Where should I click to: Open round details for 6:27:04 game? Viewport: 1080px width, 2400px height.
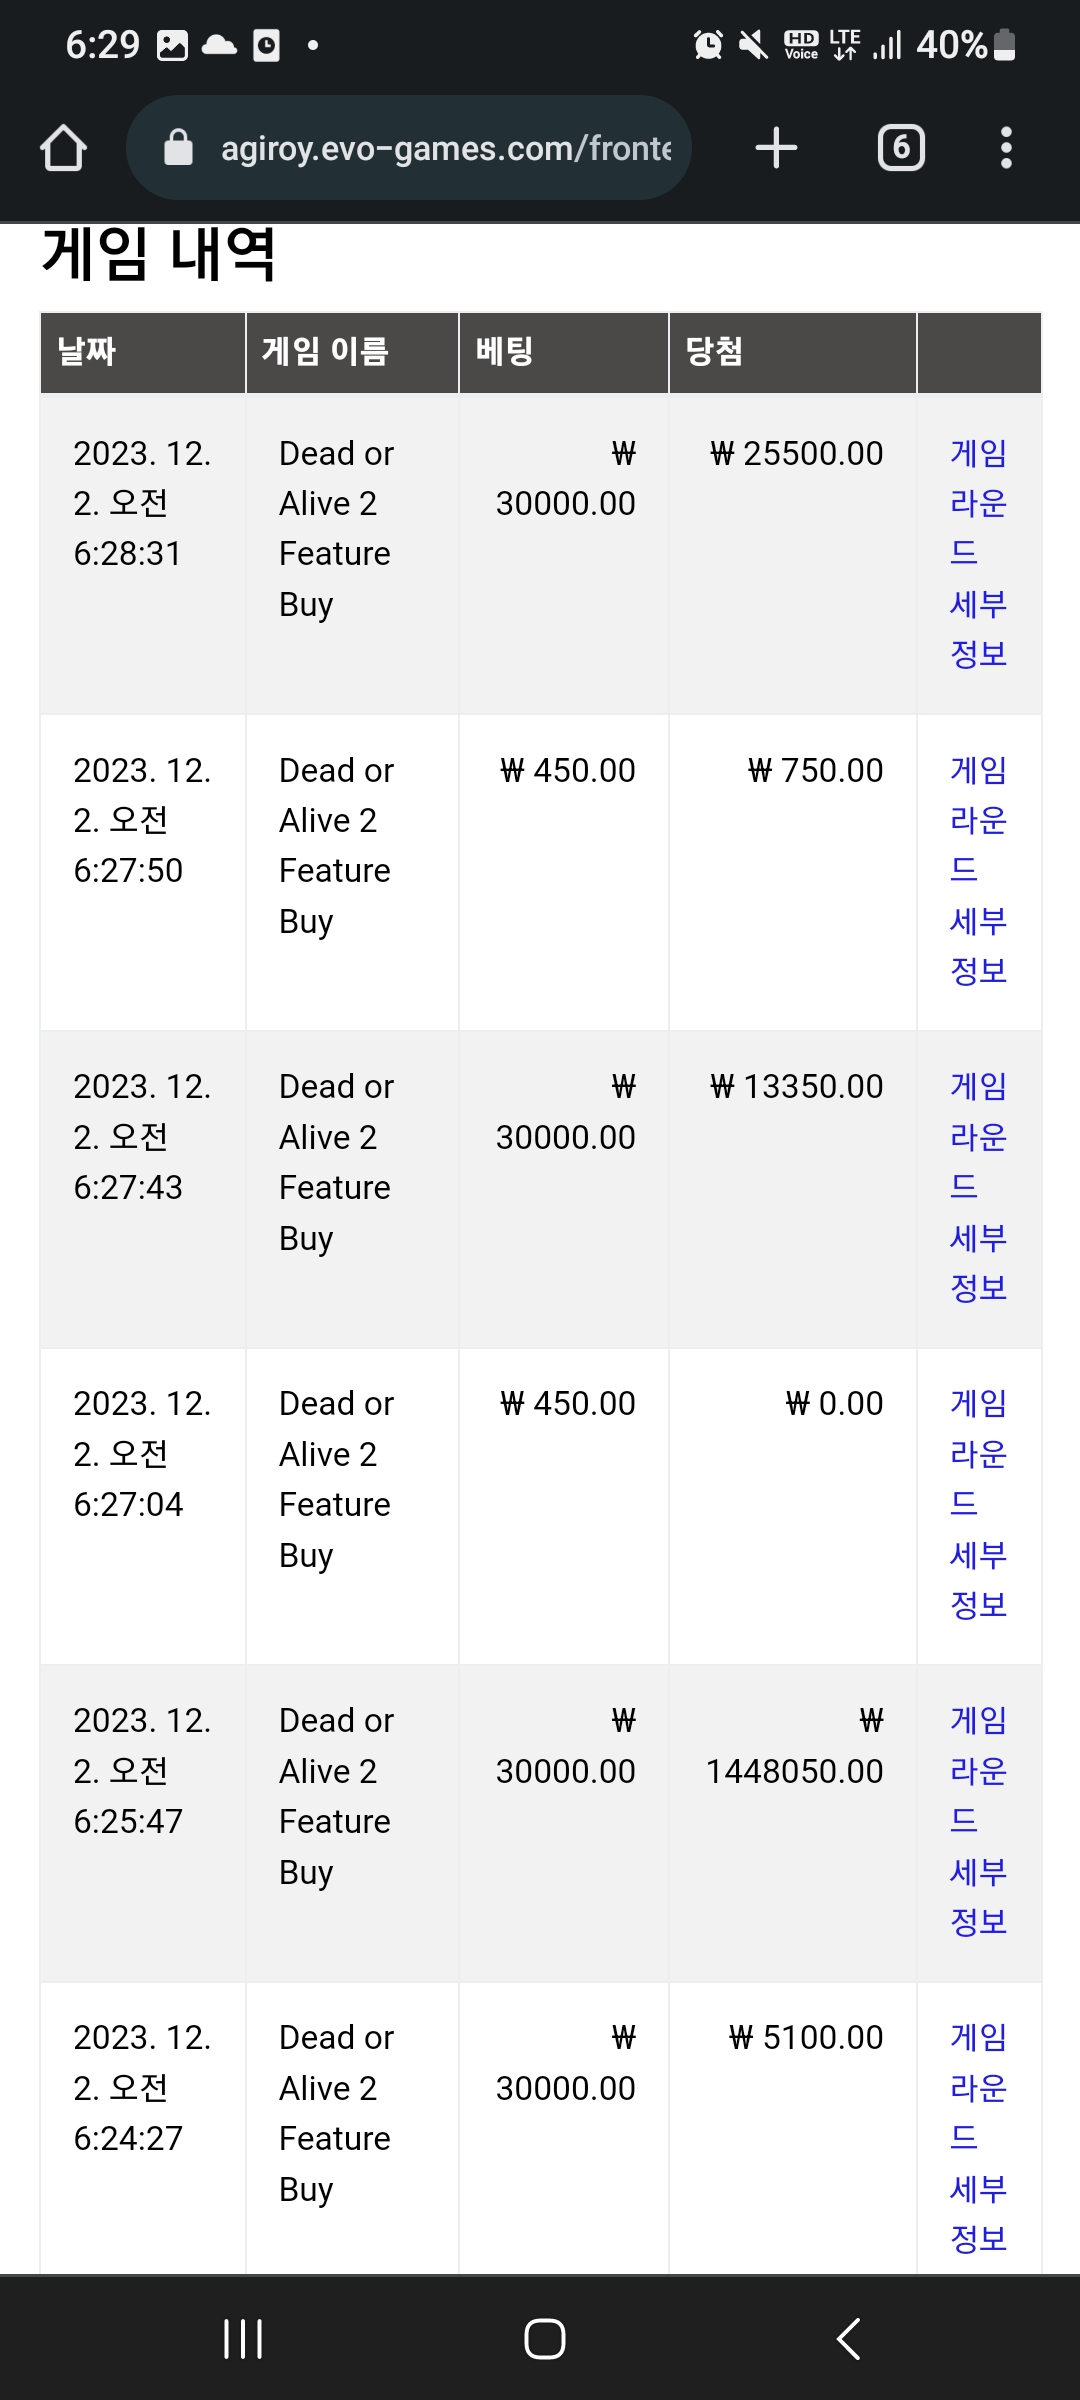coord(978,1504)
